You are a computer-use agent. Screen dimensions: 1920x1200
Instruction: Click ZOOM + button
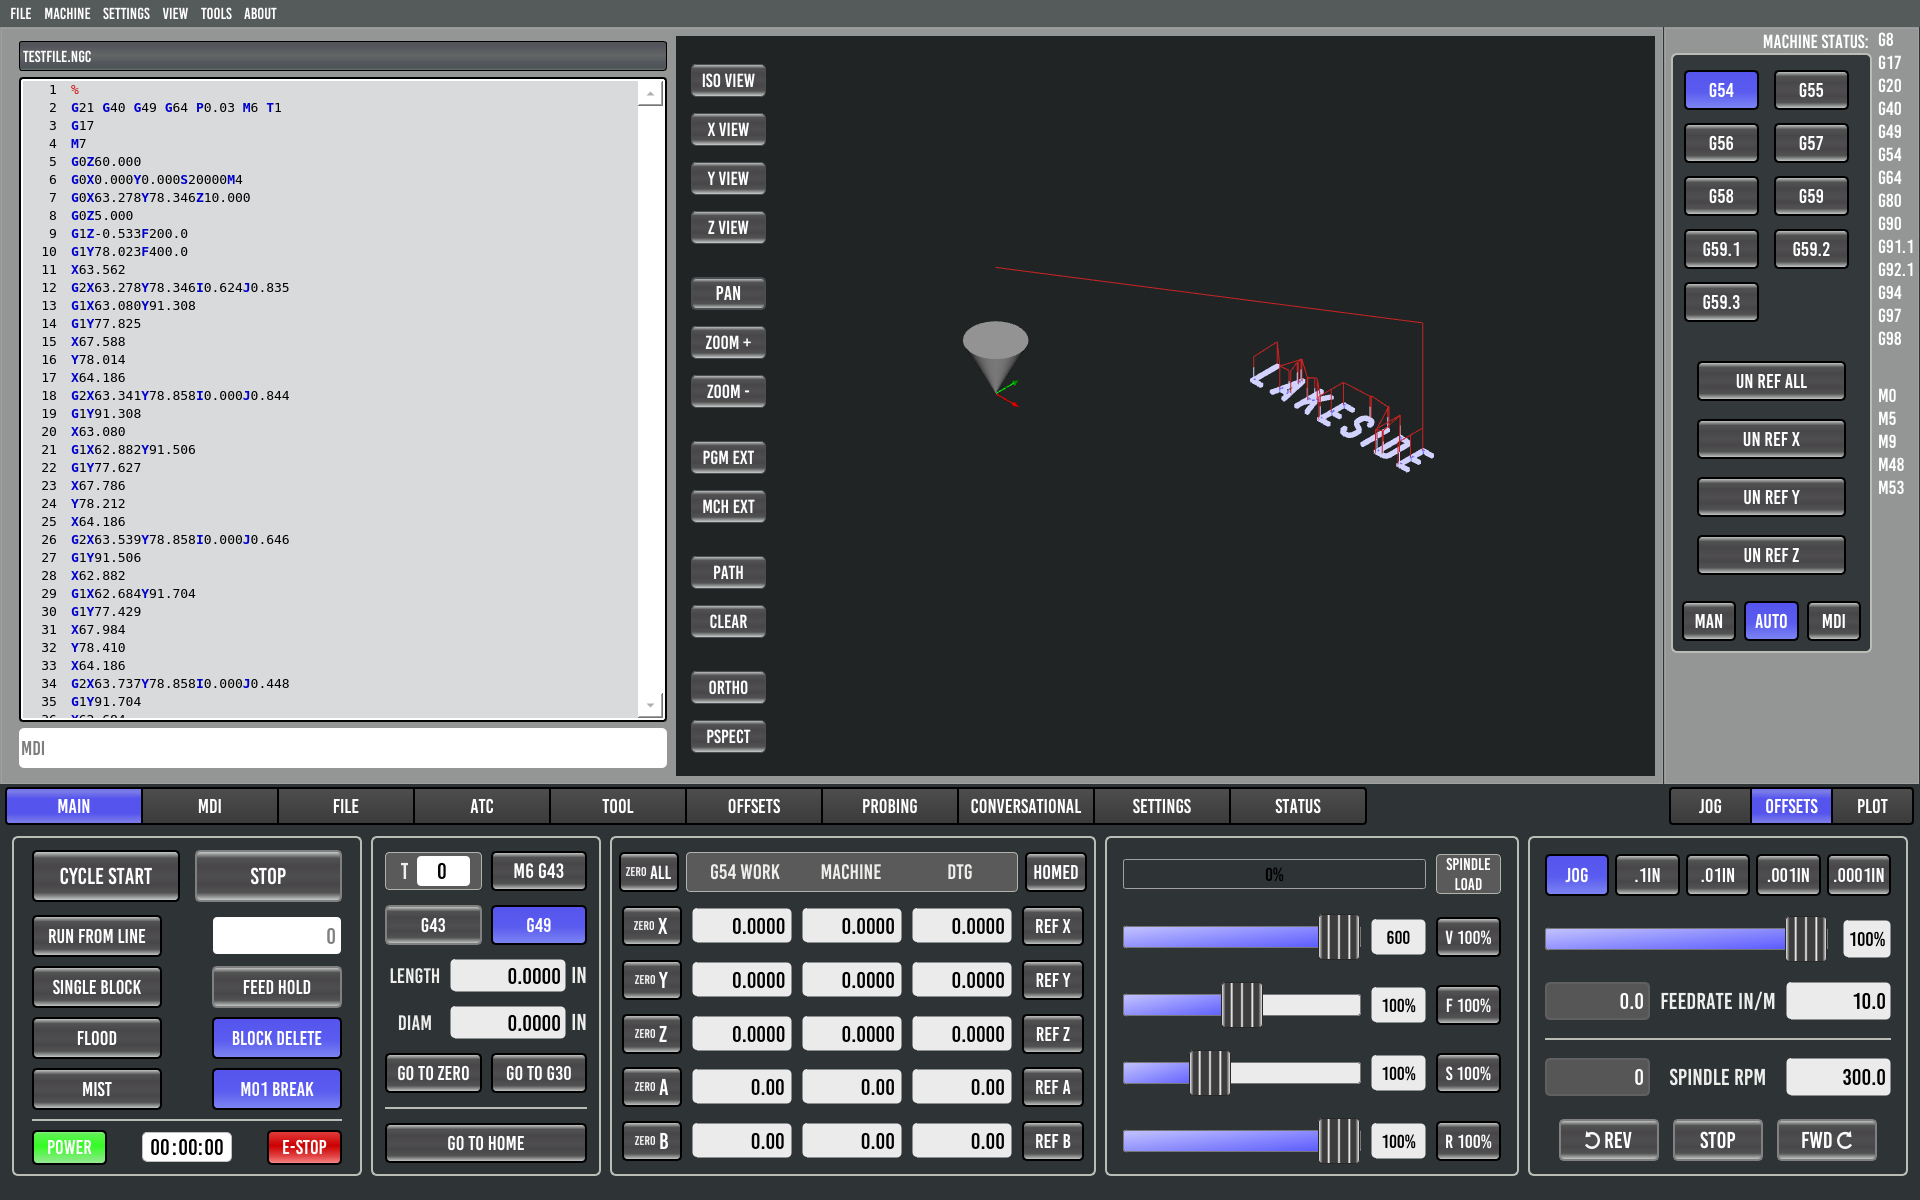tap(728, 343)
